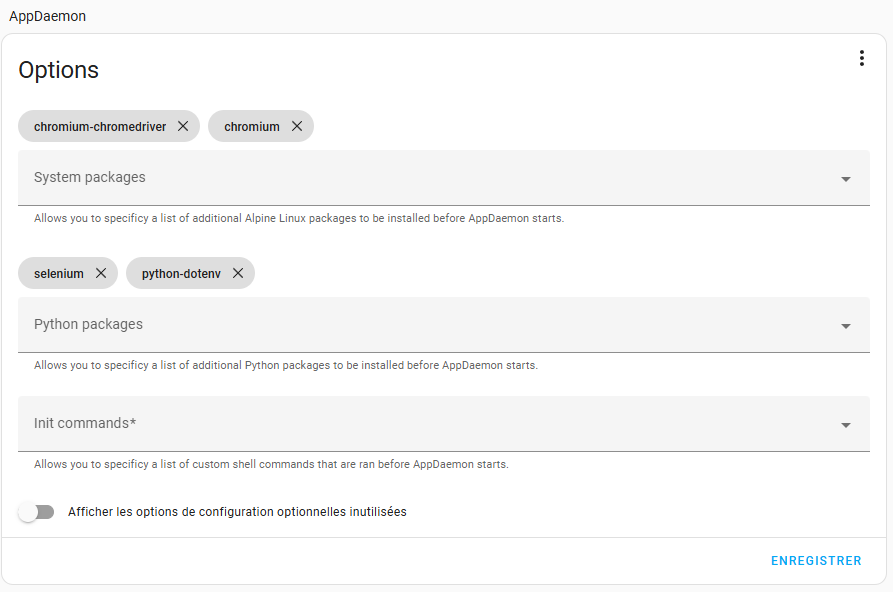The height and width of the screenshot is (592, 893).
Task: Expand the System packages dropdown arrow
Action: (846, 179)
